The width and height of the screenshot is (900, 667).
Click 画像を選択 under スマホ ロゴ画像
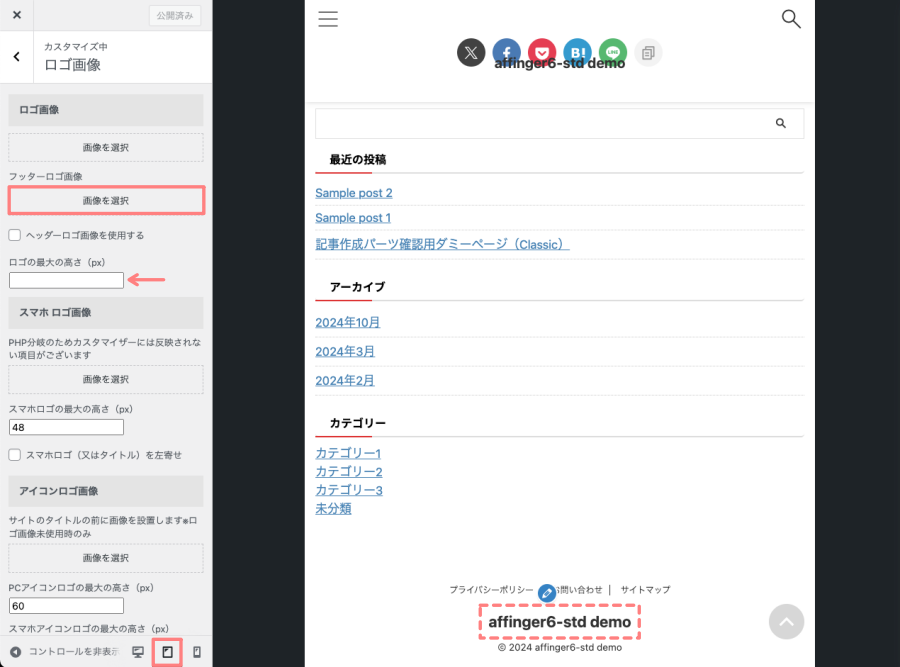pyautogui.click(x=106, y=379)
